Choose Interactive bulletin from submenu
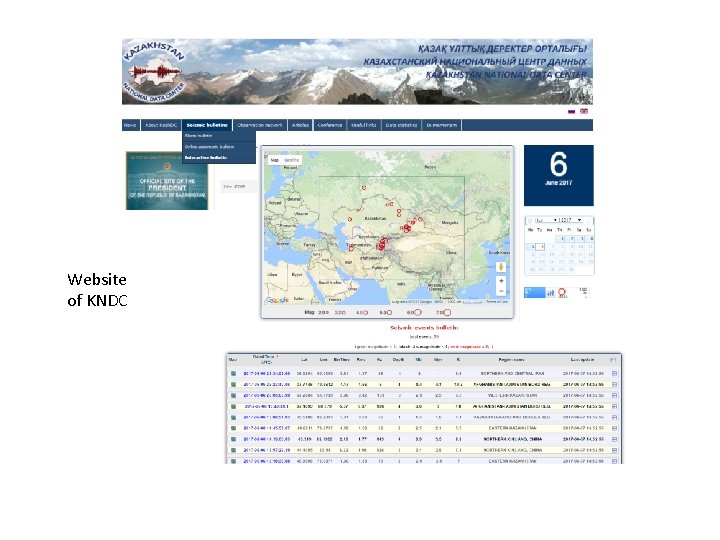The width and height of the screenshot is (720, 540). [x=219, y=158]
